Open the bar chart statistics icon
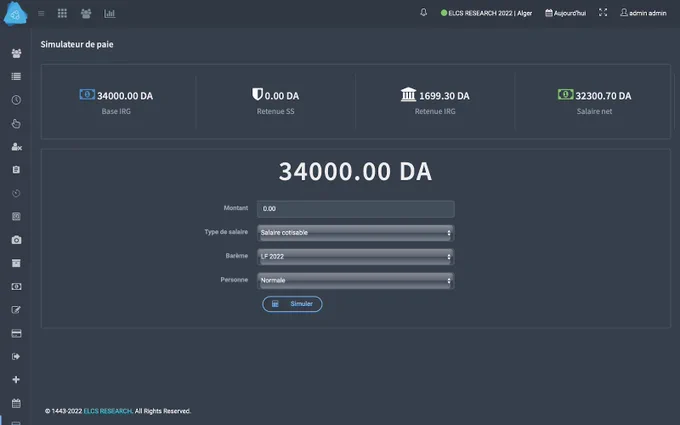This screenshot has width=680, height=425. click(x=110, y=13)
